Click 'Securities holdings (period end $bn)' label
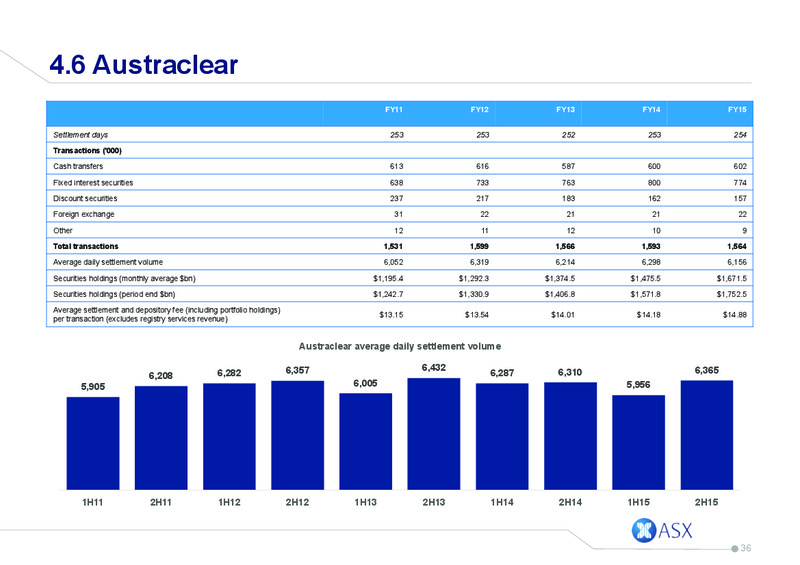The height and width of the screenshot is (565, 800). pos(114,294)
